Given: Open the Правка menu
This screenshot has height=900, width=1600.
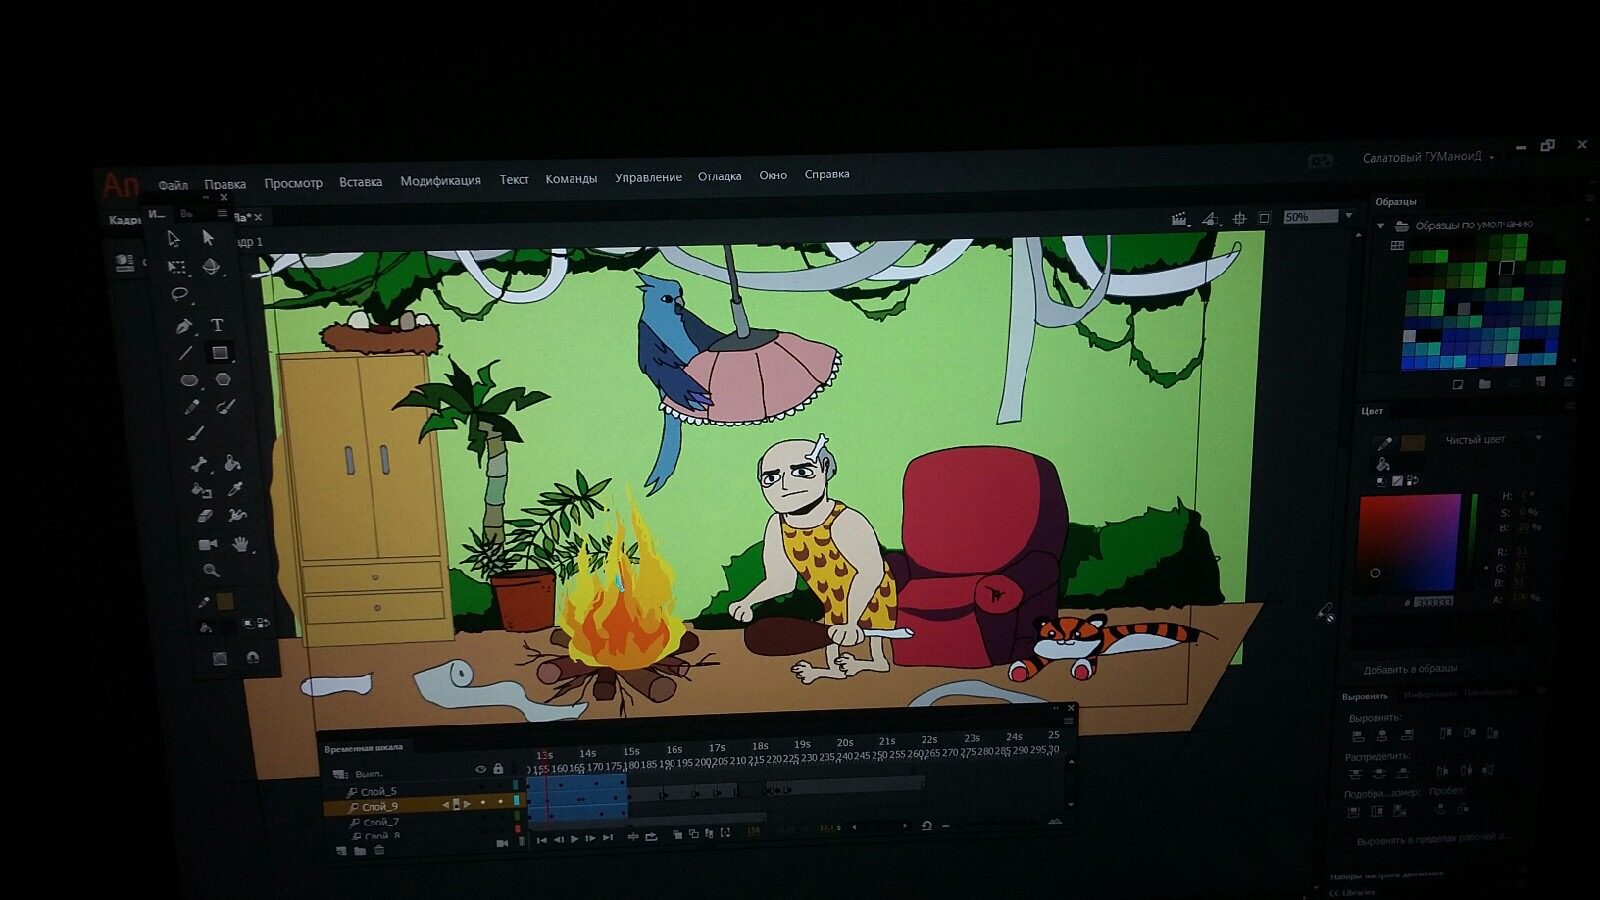Looking at the screenshot, I should coord(225,184).
